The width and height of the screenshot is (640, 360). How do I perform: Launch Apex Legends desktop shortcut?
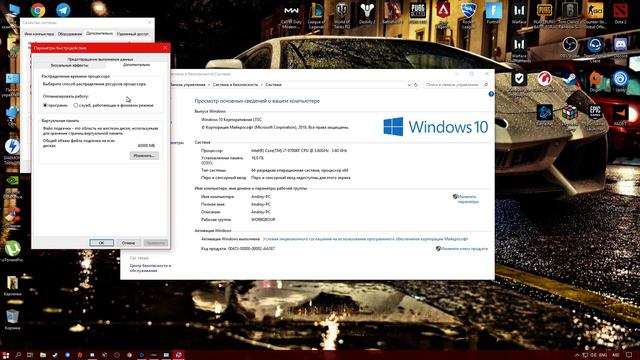443,15
